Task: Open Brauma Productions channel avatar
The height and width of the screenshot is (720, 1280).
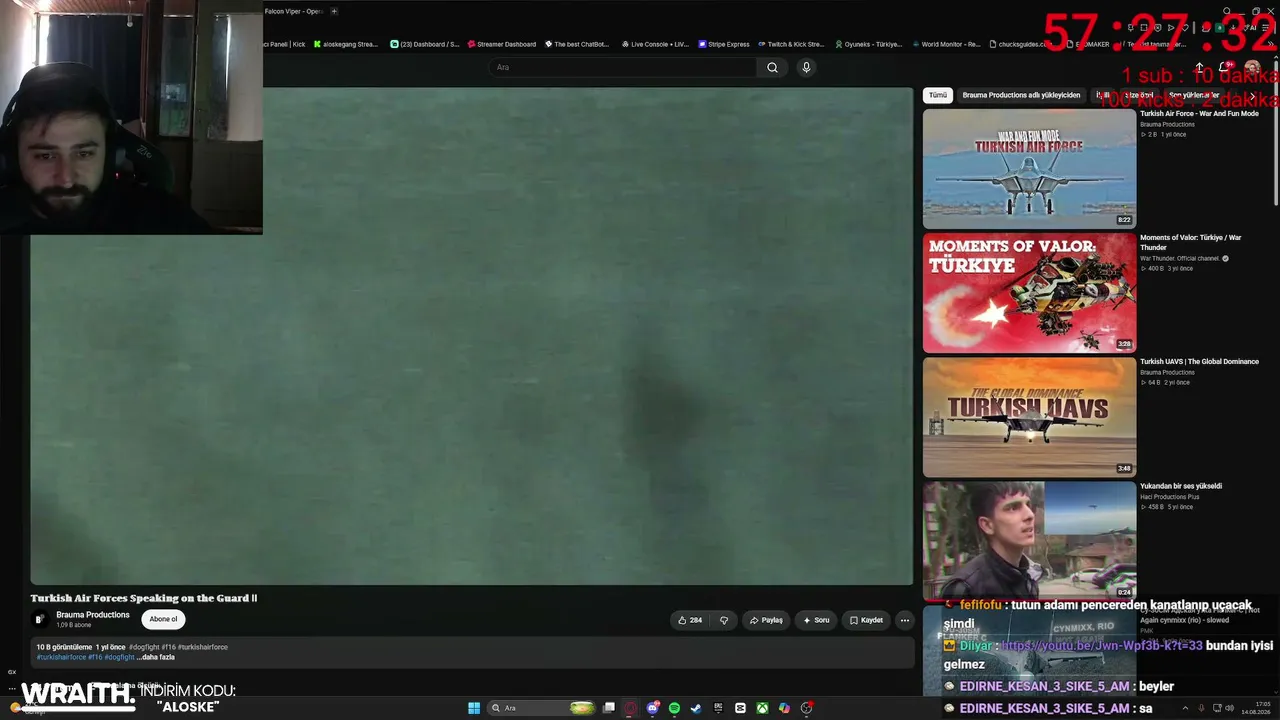Action: click(41, 619)
